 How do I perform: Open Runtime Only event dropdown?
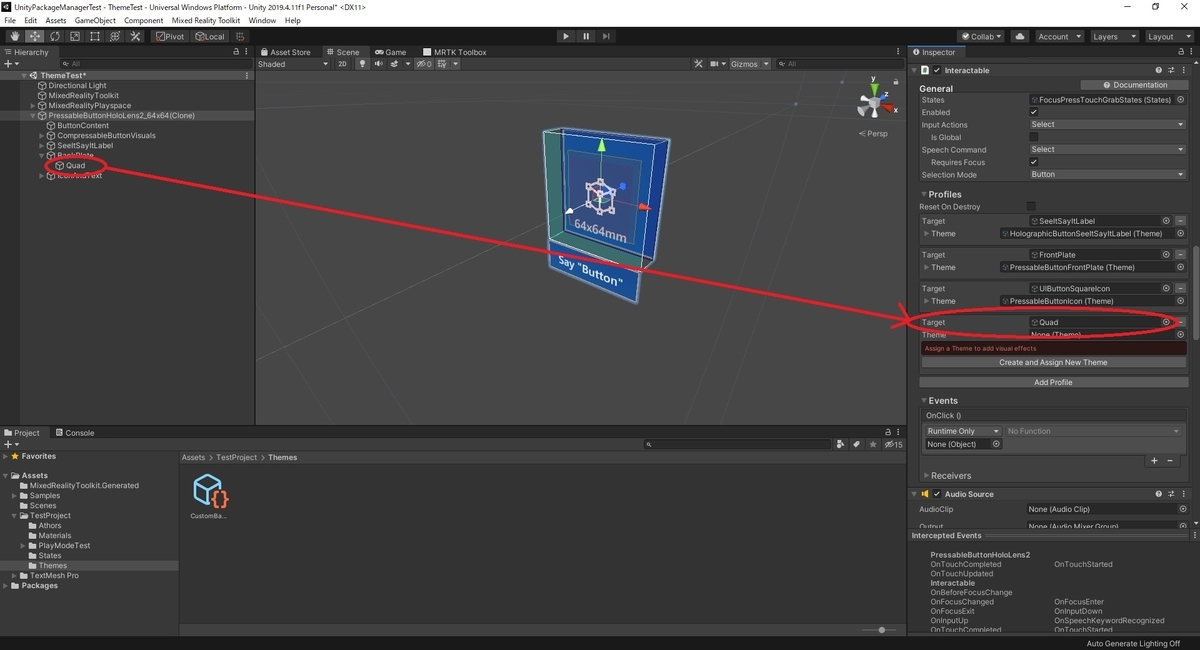tap(962, 431)
